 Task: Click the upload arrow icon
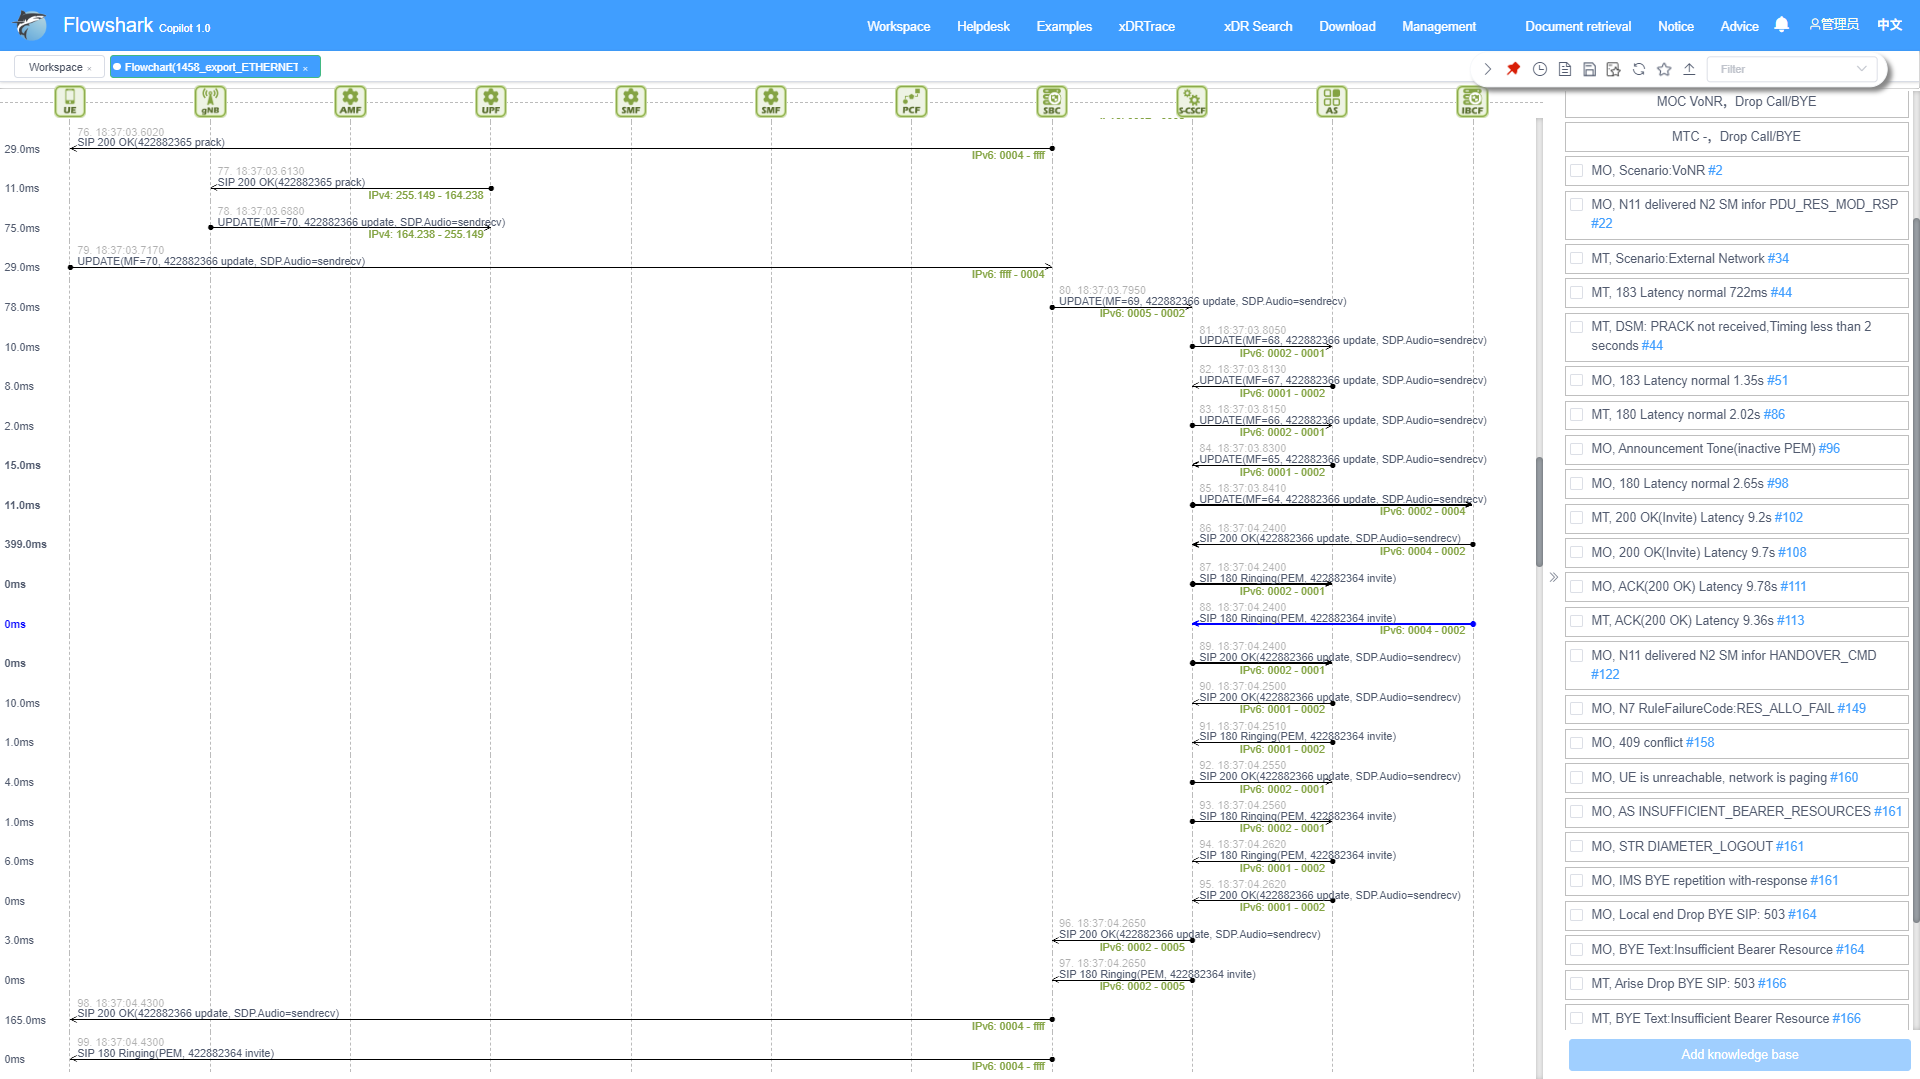1689,69
